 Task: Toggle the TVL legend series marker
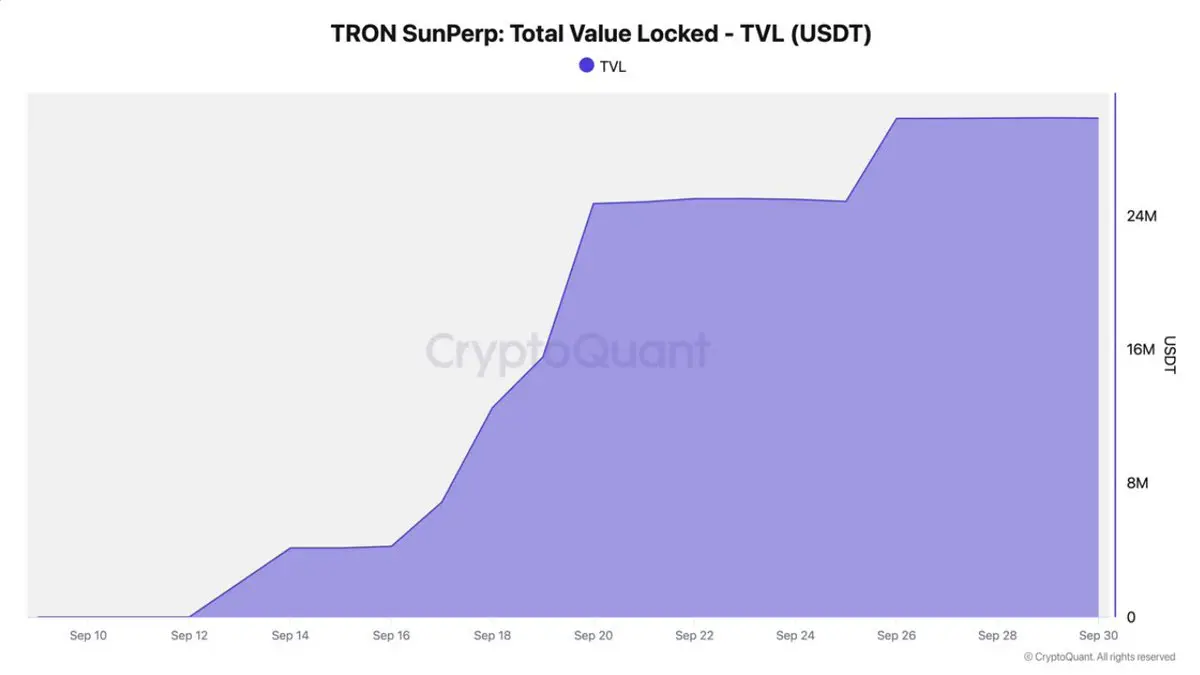pyautogui.click(x=603, y=66)
